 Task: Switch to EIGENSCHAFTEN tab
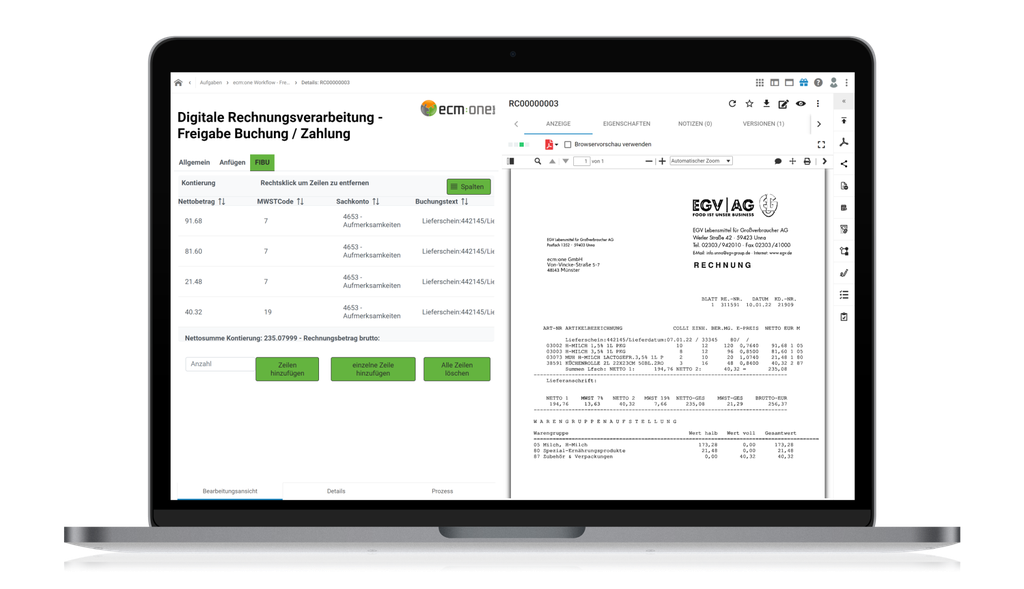(x=626, y=123)
